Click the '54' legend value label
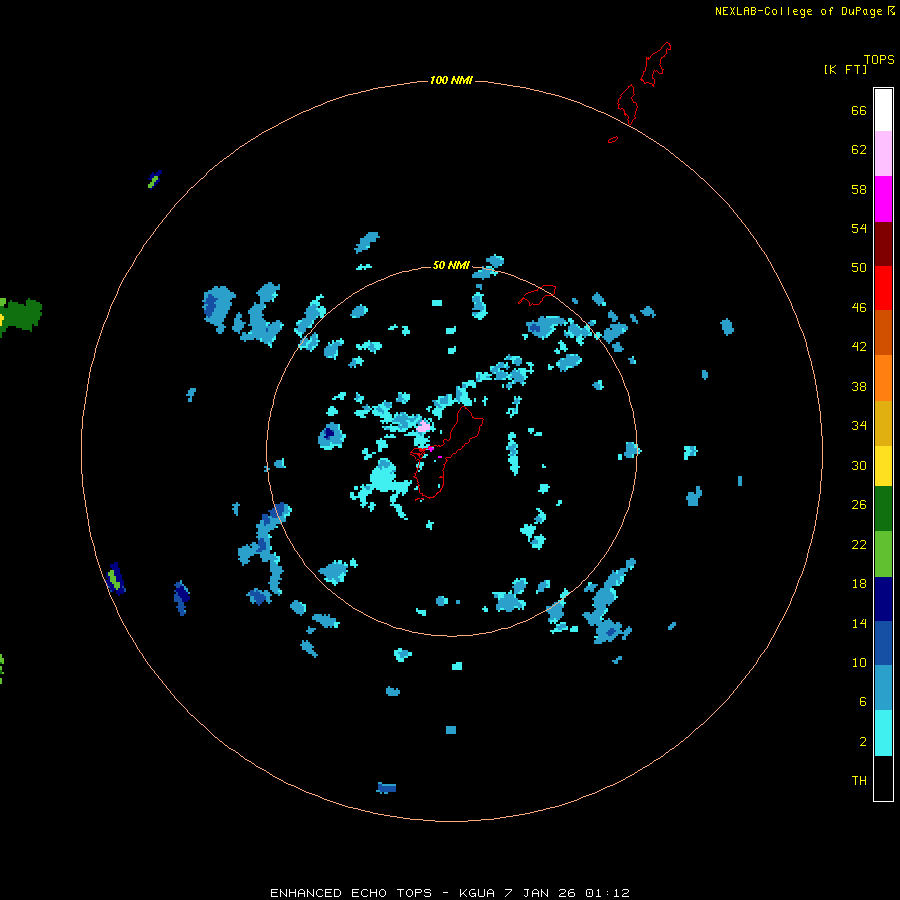The height and width of the screenshot is (900, 900). tap(859, 228)
